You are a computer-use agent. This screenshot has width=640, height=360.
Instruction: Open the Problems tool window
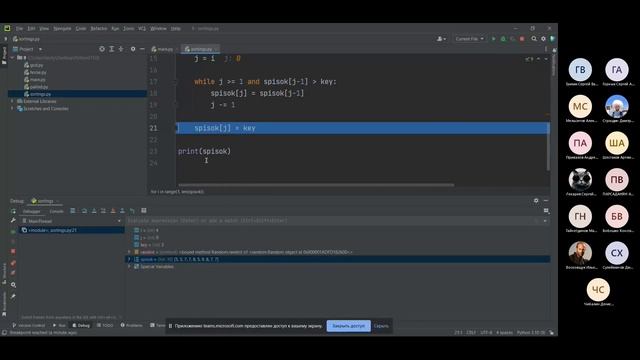coord(131,325)
